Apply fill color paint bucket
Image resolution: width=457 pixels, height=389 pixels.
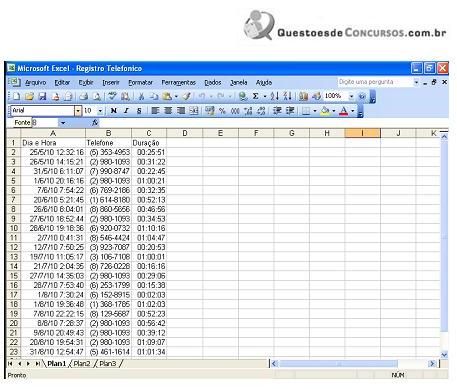(x=325, y=111)
